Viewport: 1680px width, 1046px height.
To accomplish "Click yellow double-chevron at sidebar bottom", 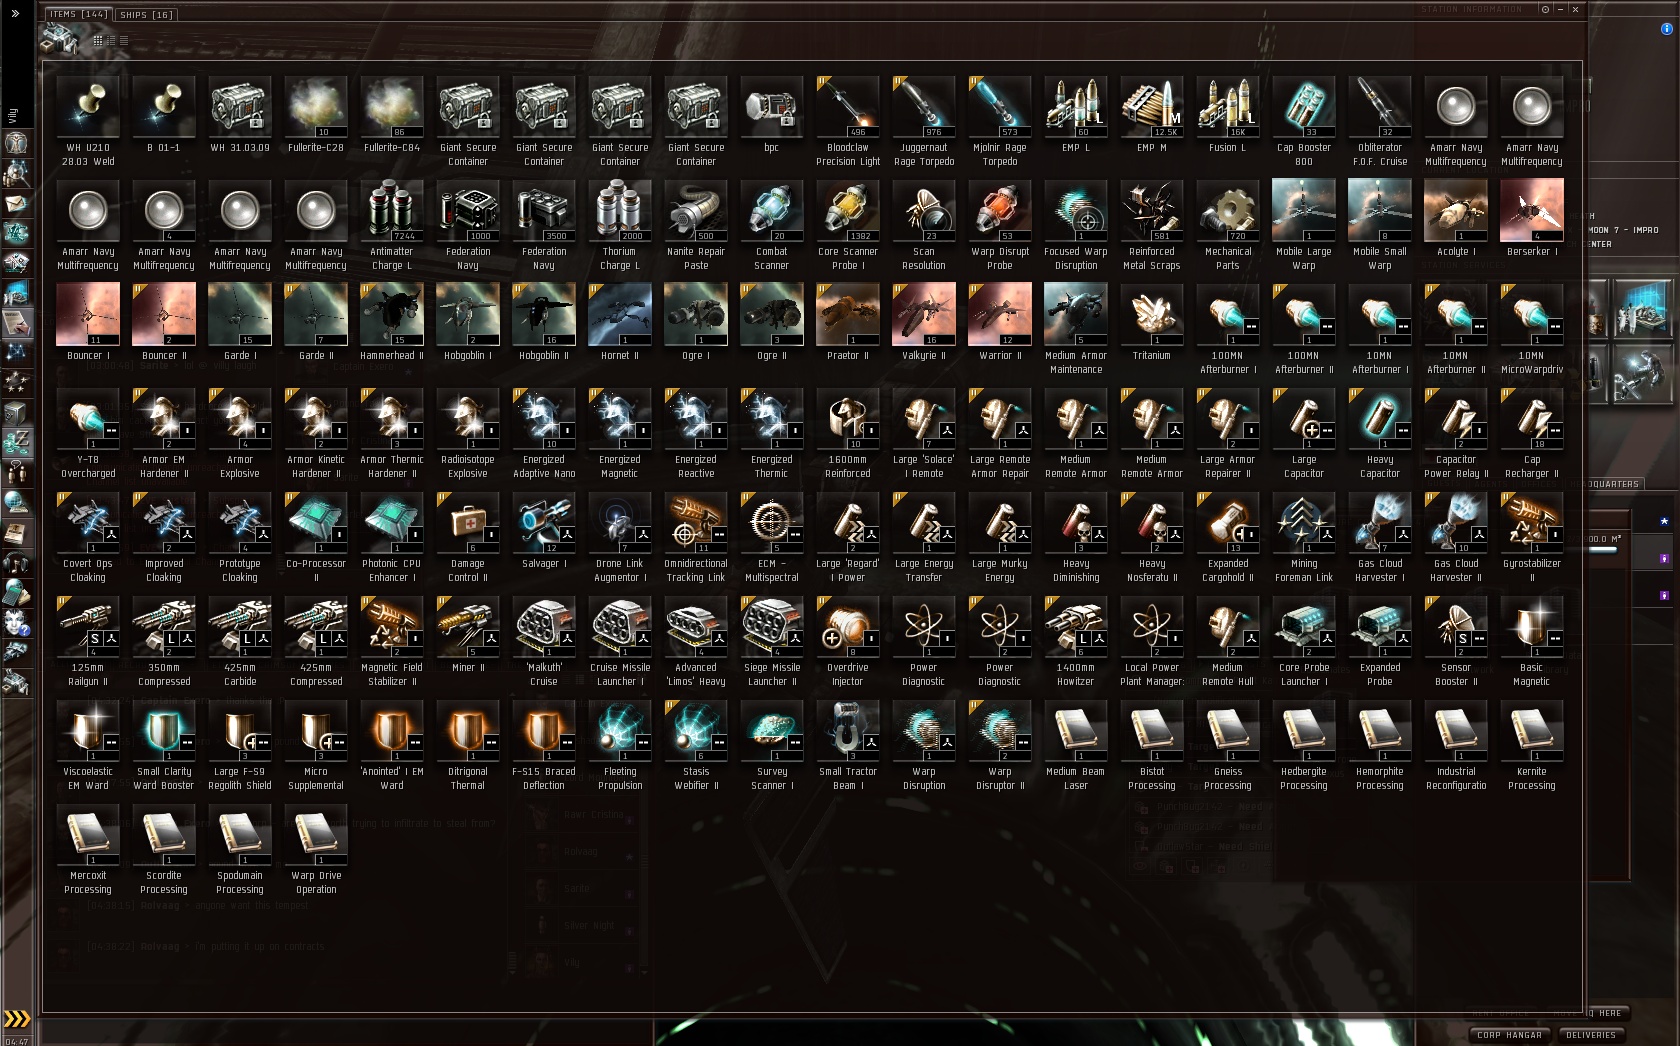I will [x=17, y=1019].
